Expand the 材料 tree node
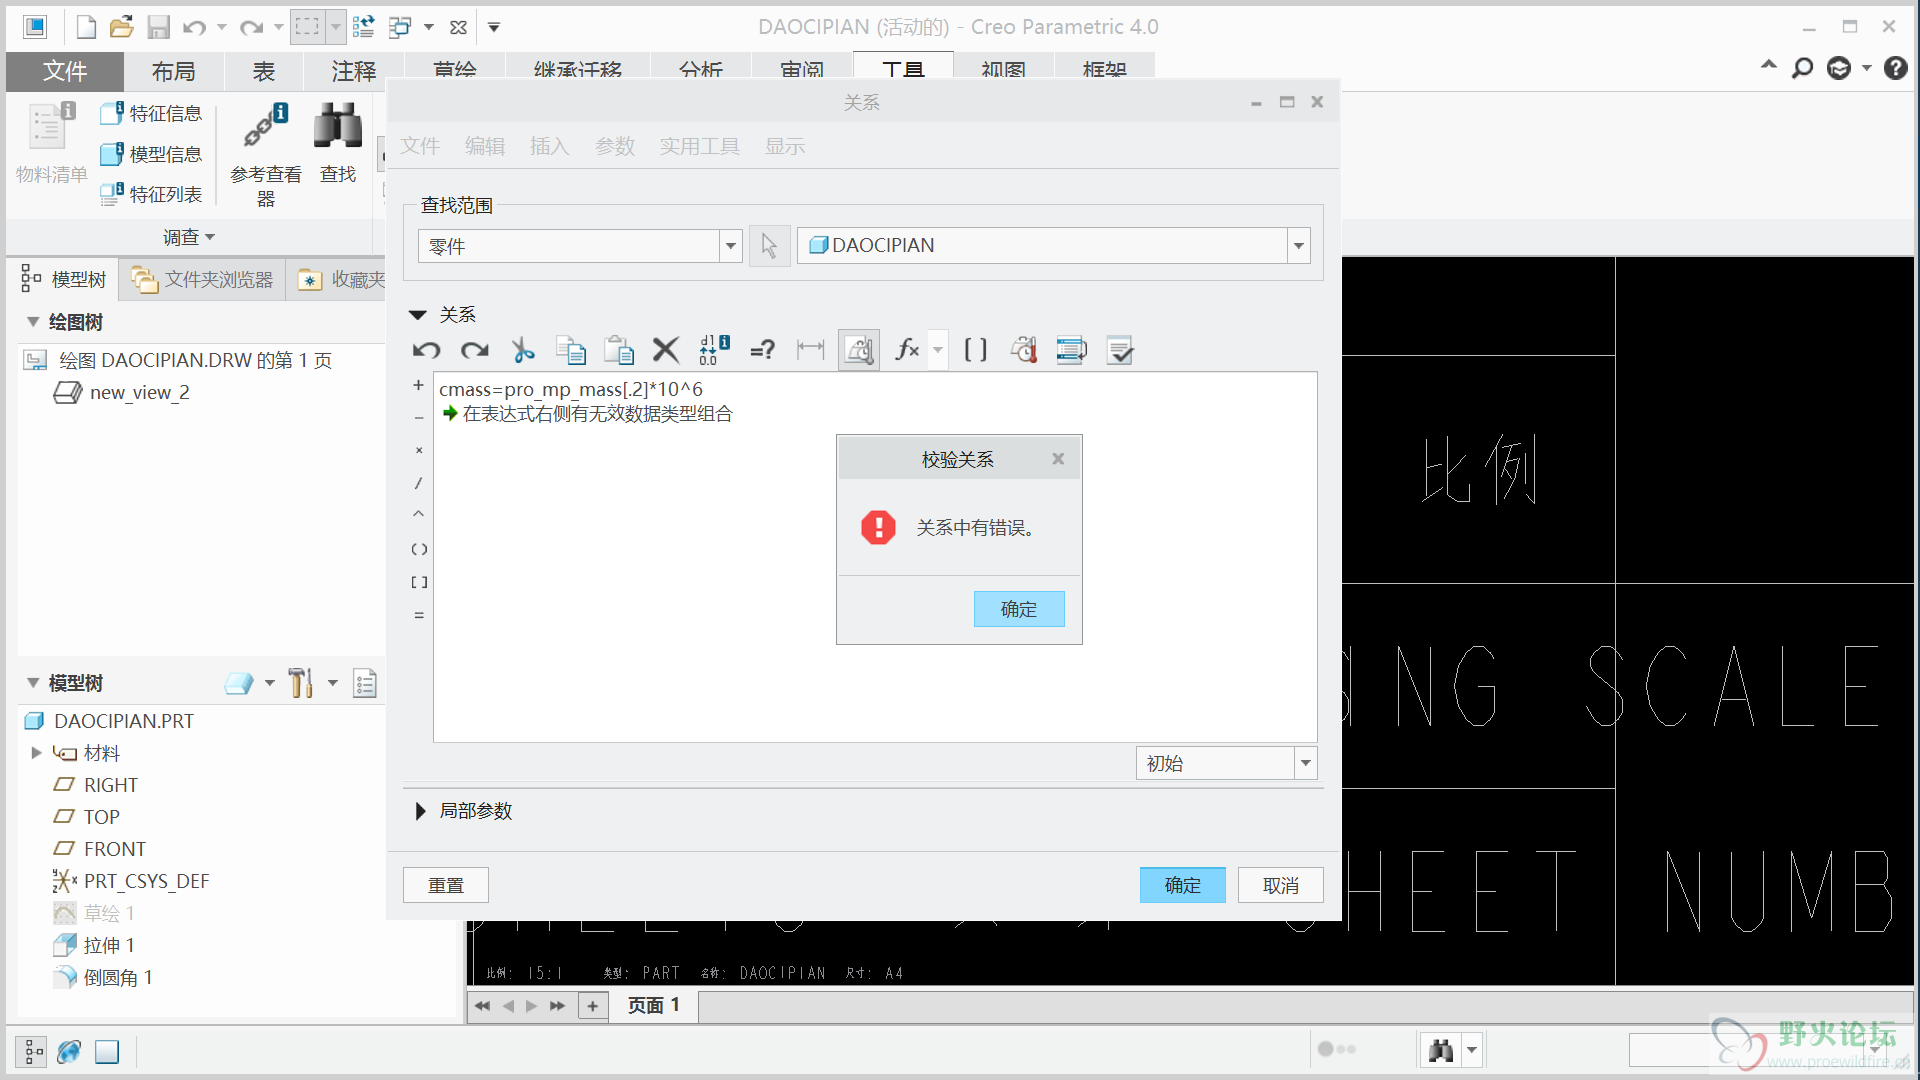 point(36,753)
